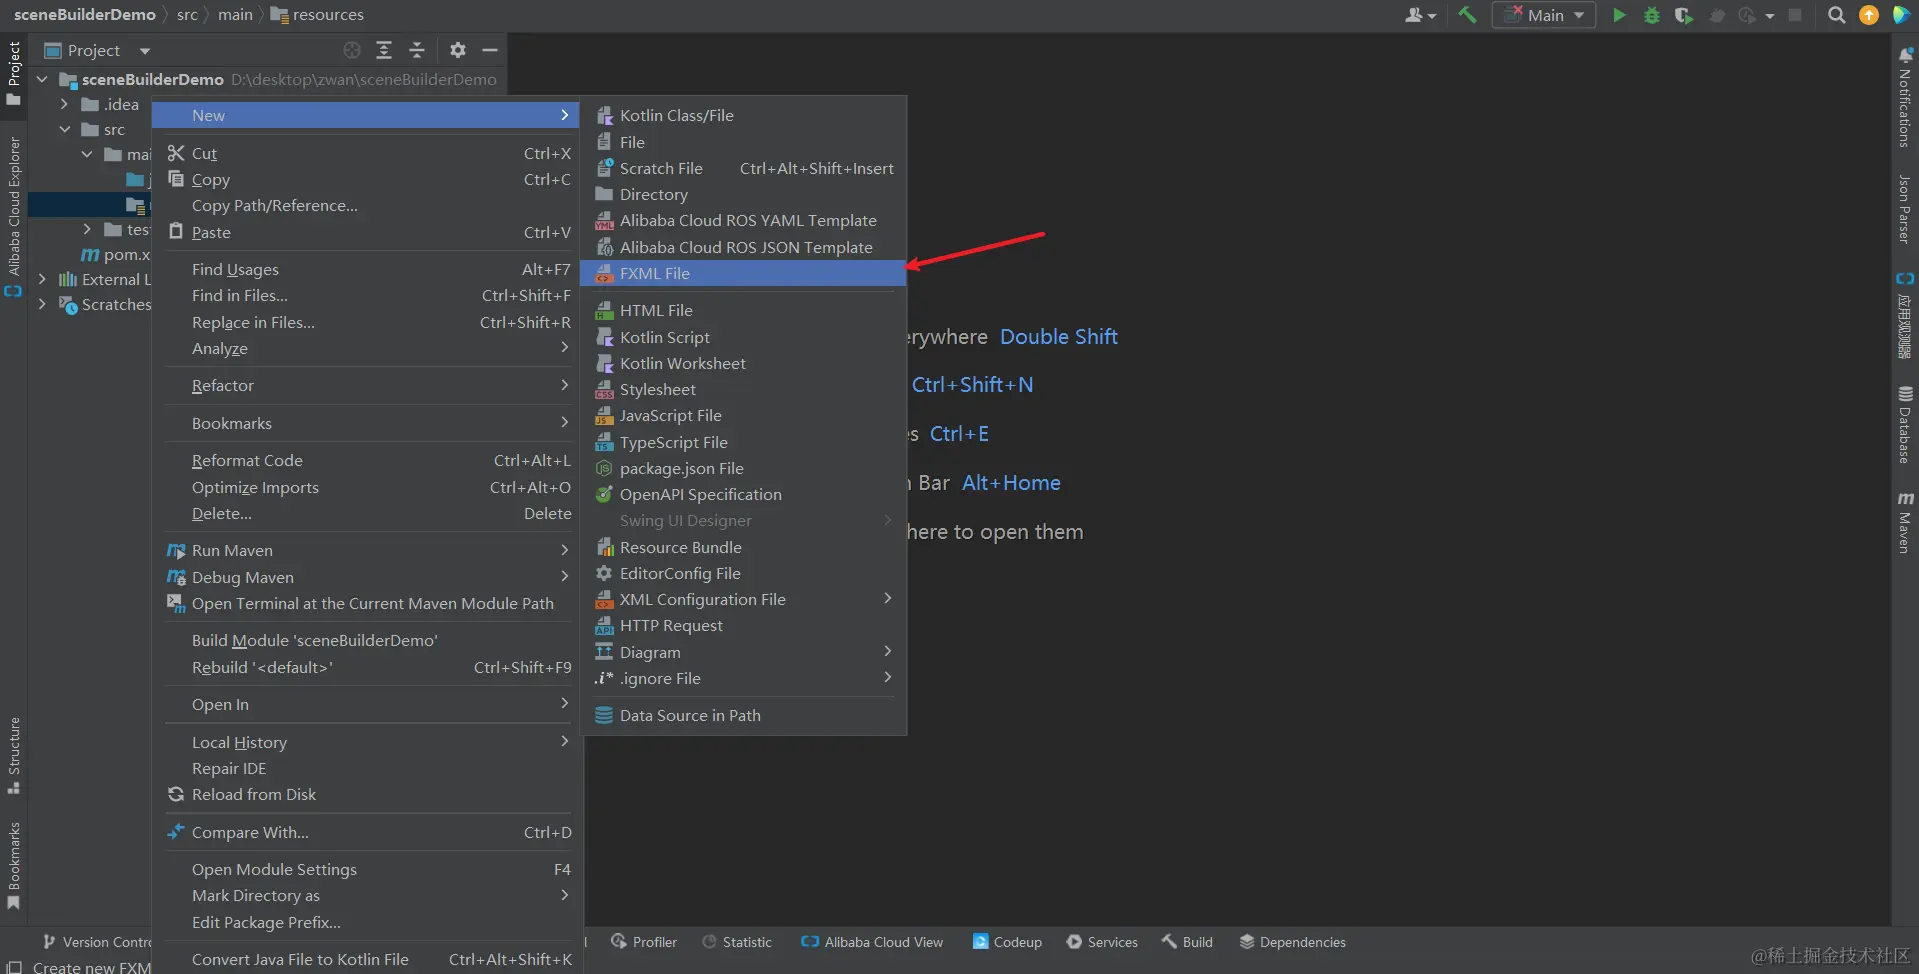Open the Build tool window tab
Screen dimensions: 1919x974
click(x=1187, y=942)
